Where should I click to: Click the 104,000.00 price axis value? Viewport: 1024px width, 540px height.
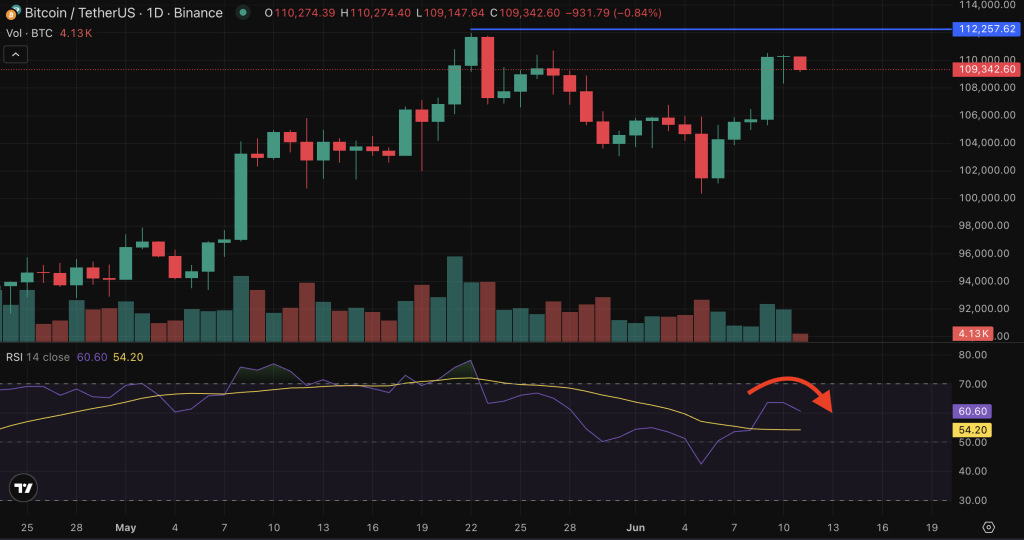[987, 142]
